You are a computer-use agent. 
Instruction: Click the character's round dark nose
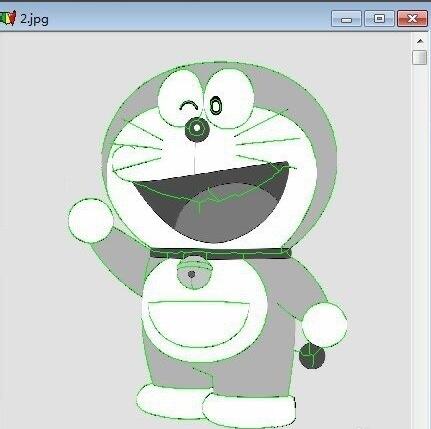pyautogui.click(x=196, y=129)
